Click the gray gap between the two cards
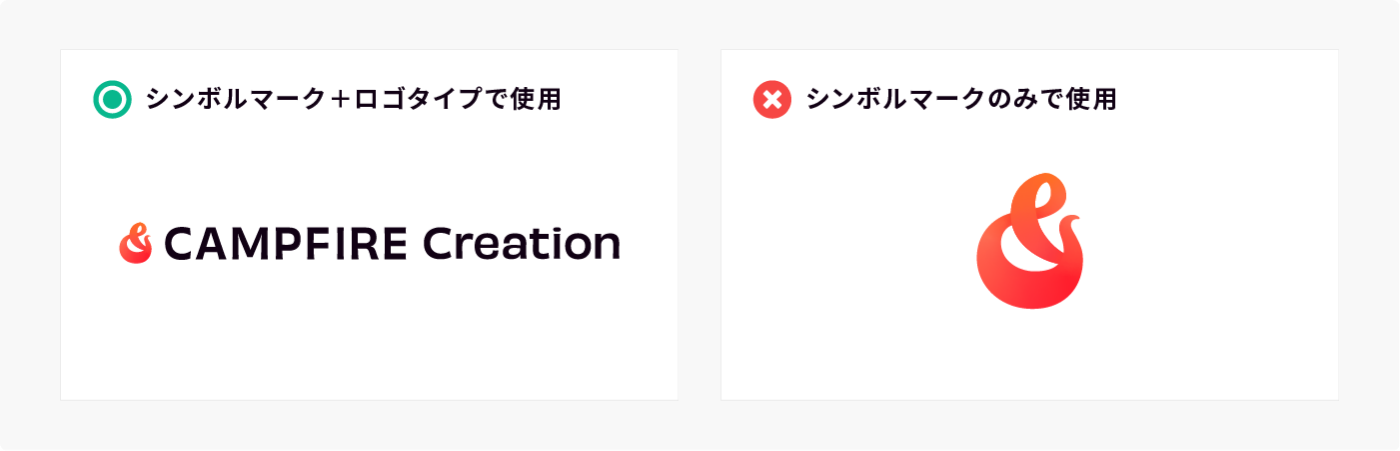This screenshot has height=451, width=1400. (699, 225)
